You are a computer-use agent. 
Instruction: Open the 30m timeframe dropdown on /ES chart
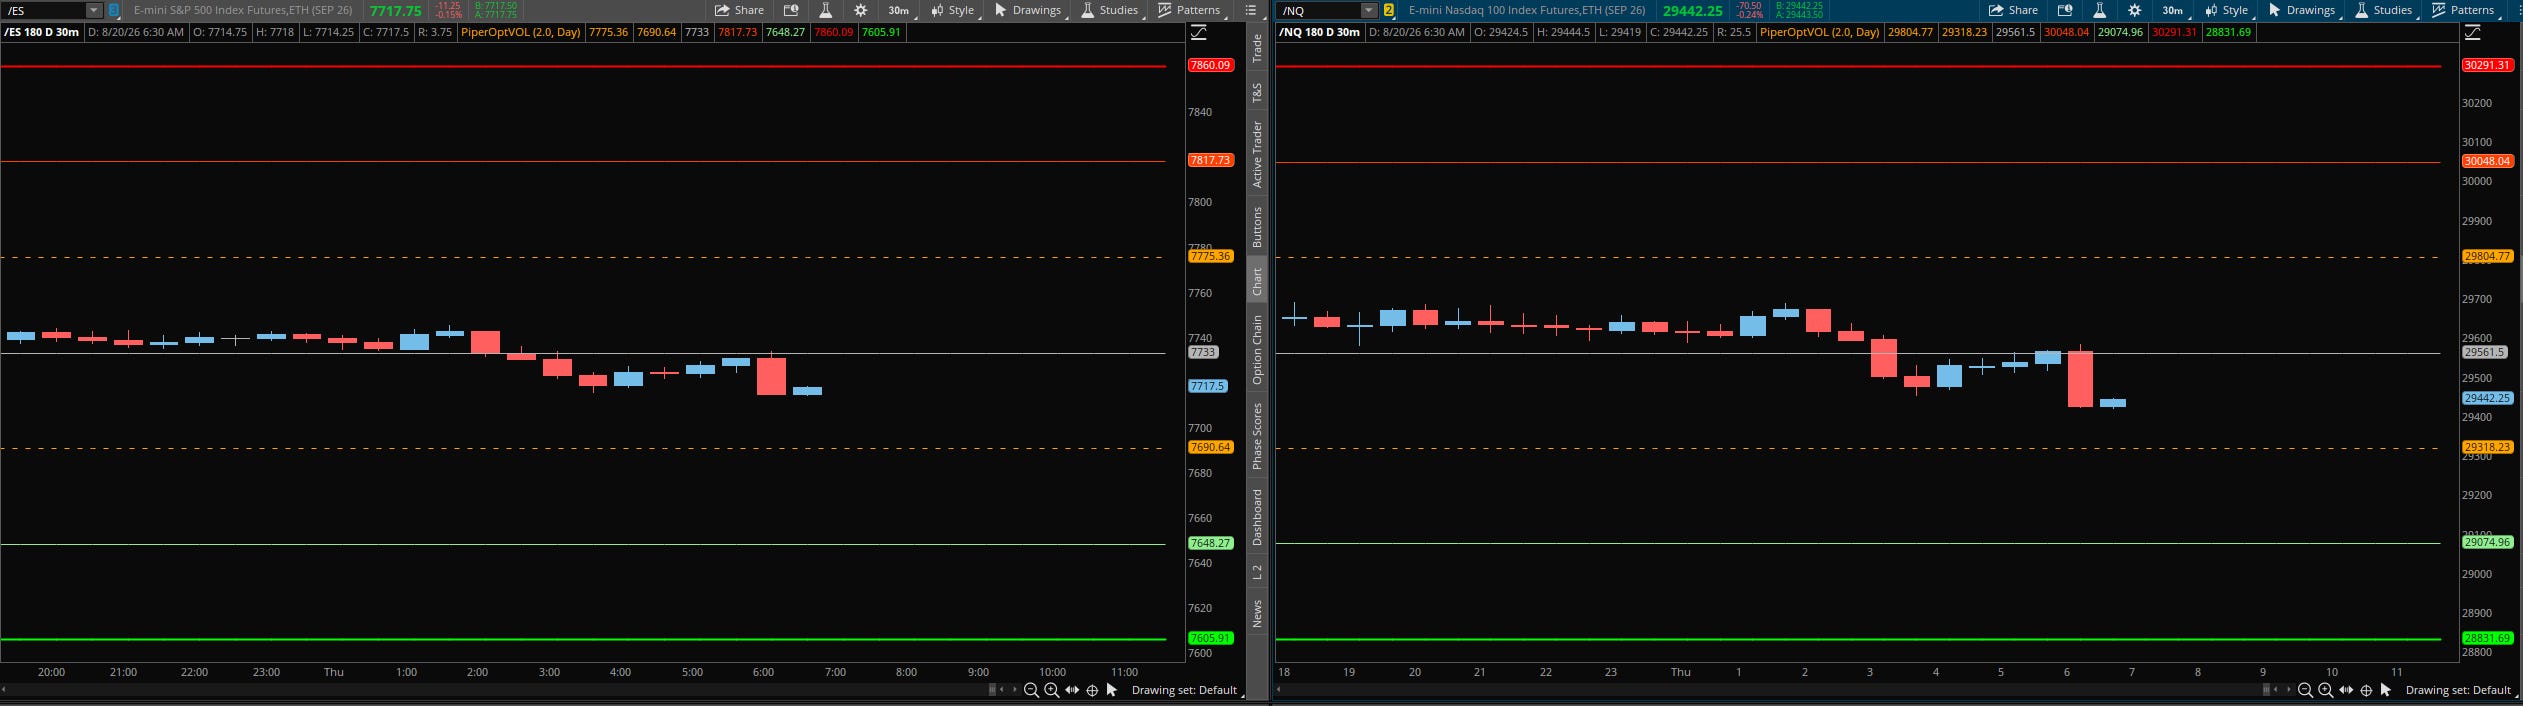[x=899, y=10]
